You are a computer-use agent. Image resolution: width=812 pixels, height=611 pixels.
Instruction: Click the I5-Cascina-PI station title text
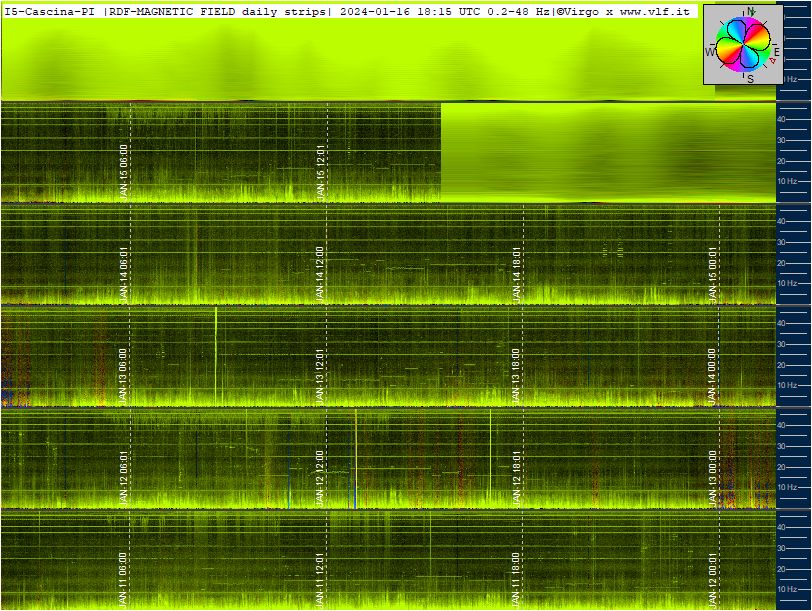[49, 11]
